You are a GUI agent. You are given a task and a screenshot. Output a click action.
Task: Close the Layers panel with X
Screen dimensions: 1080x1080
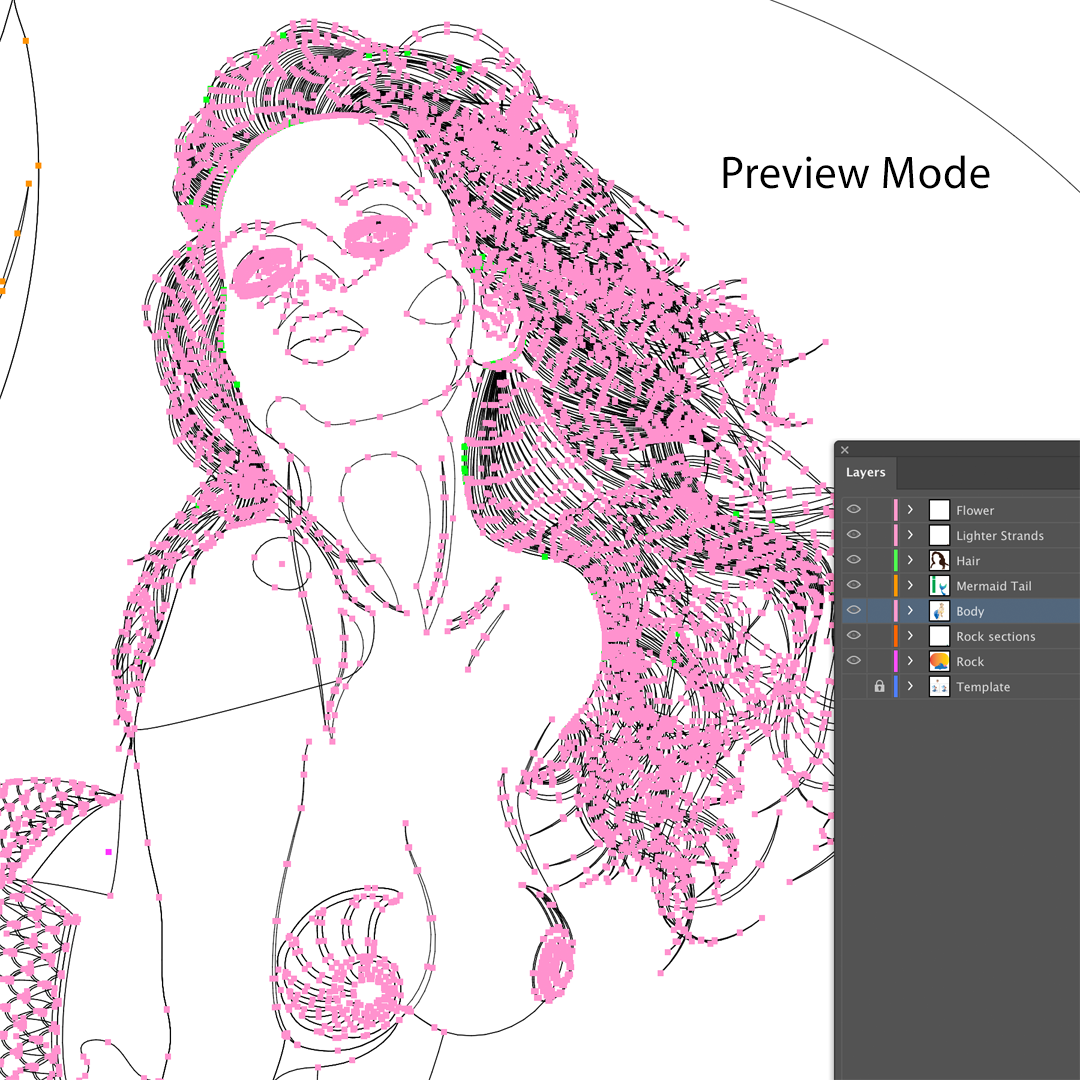(x=845, y=450)
